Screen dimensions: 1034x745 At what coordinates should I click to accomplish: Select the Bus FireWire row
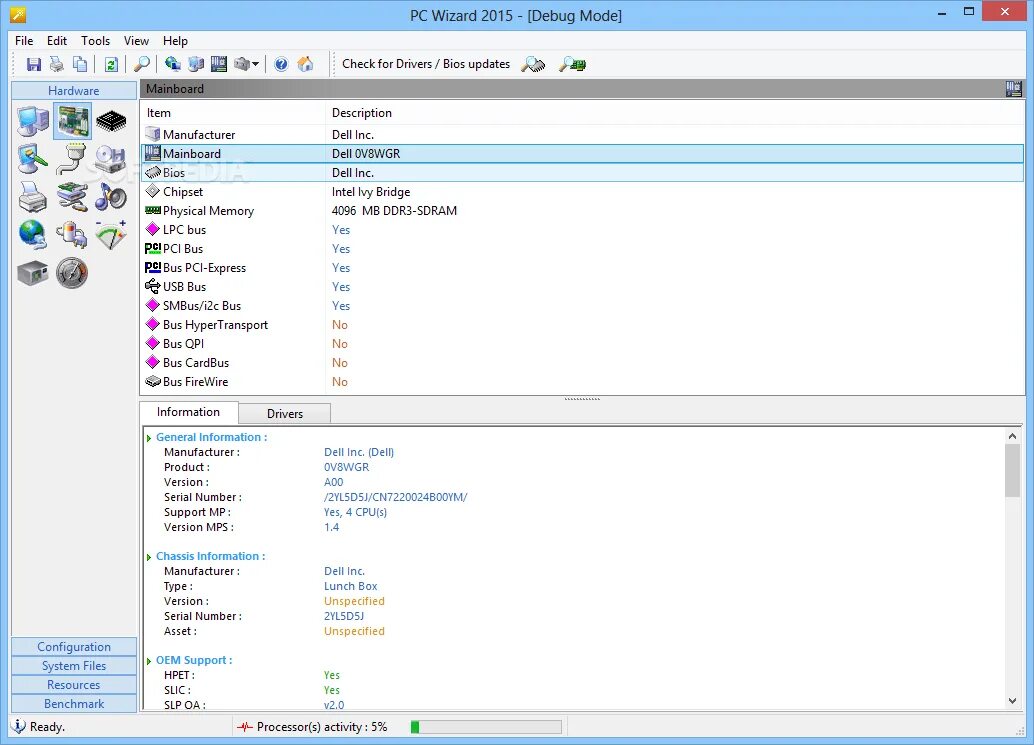(583, 382)
